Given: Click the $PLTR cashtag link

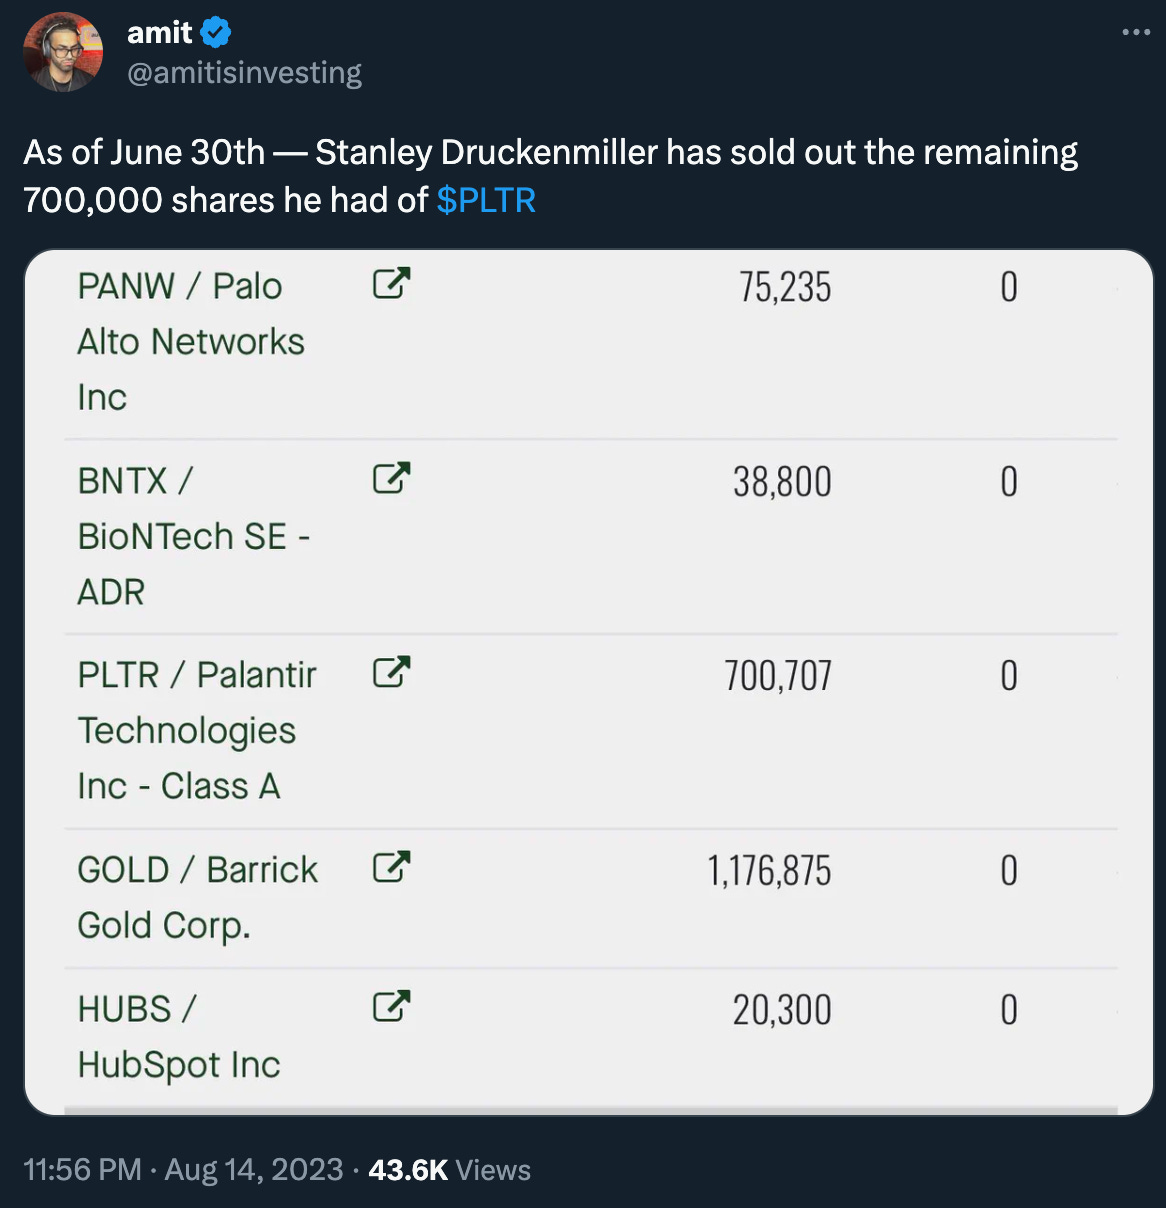Looking at the screenshot, I should 486,200.
